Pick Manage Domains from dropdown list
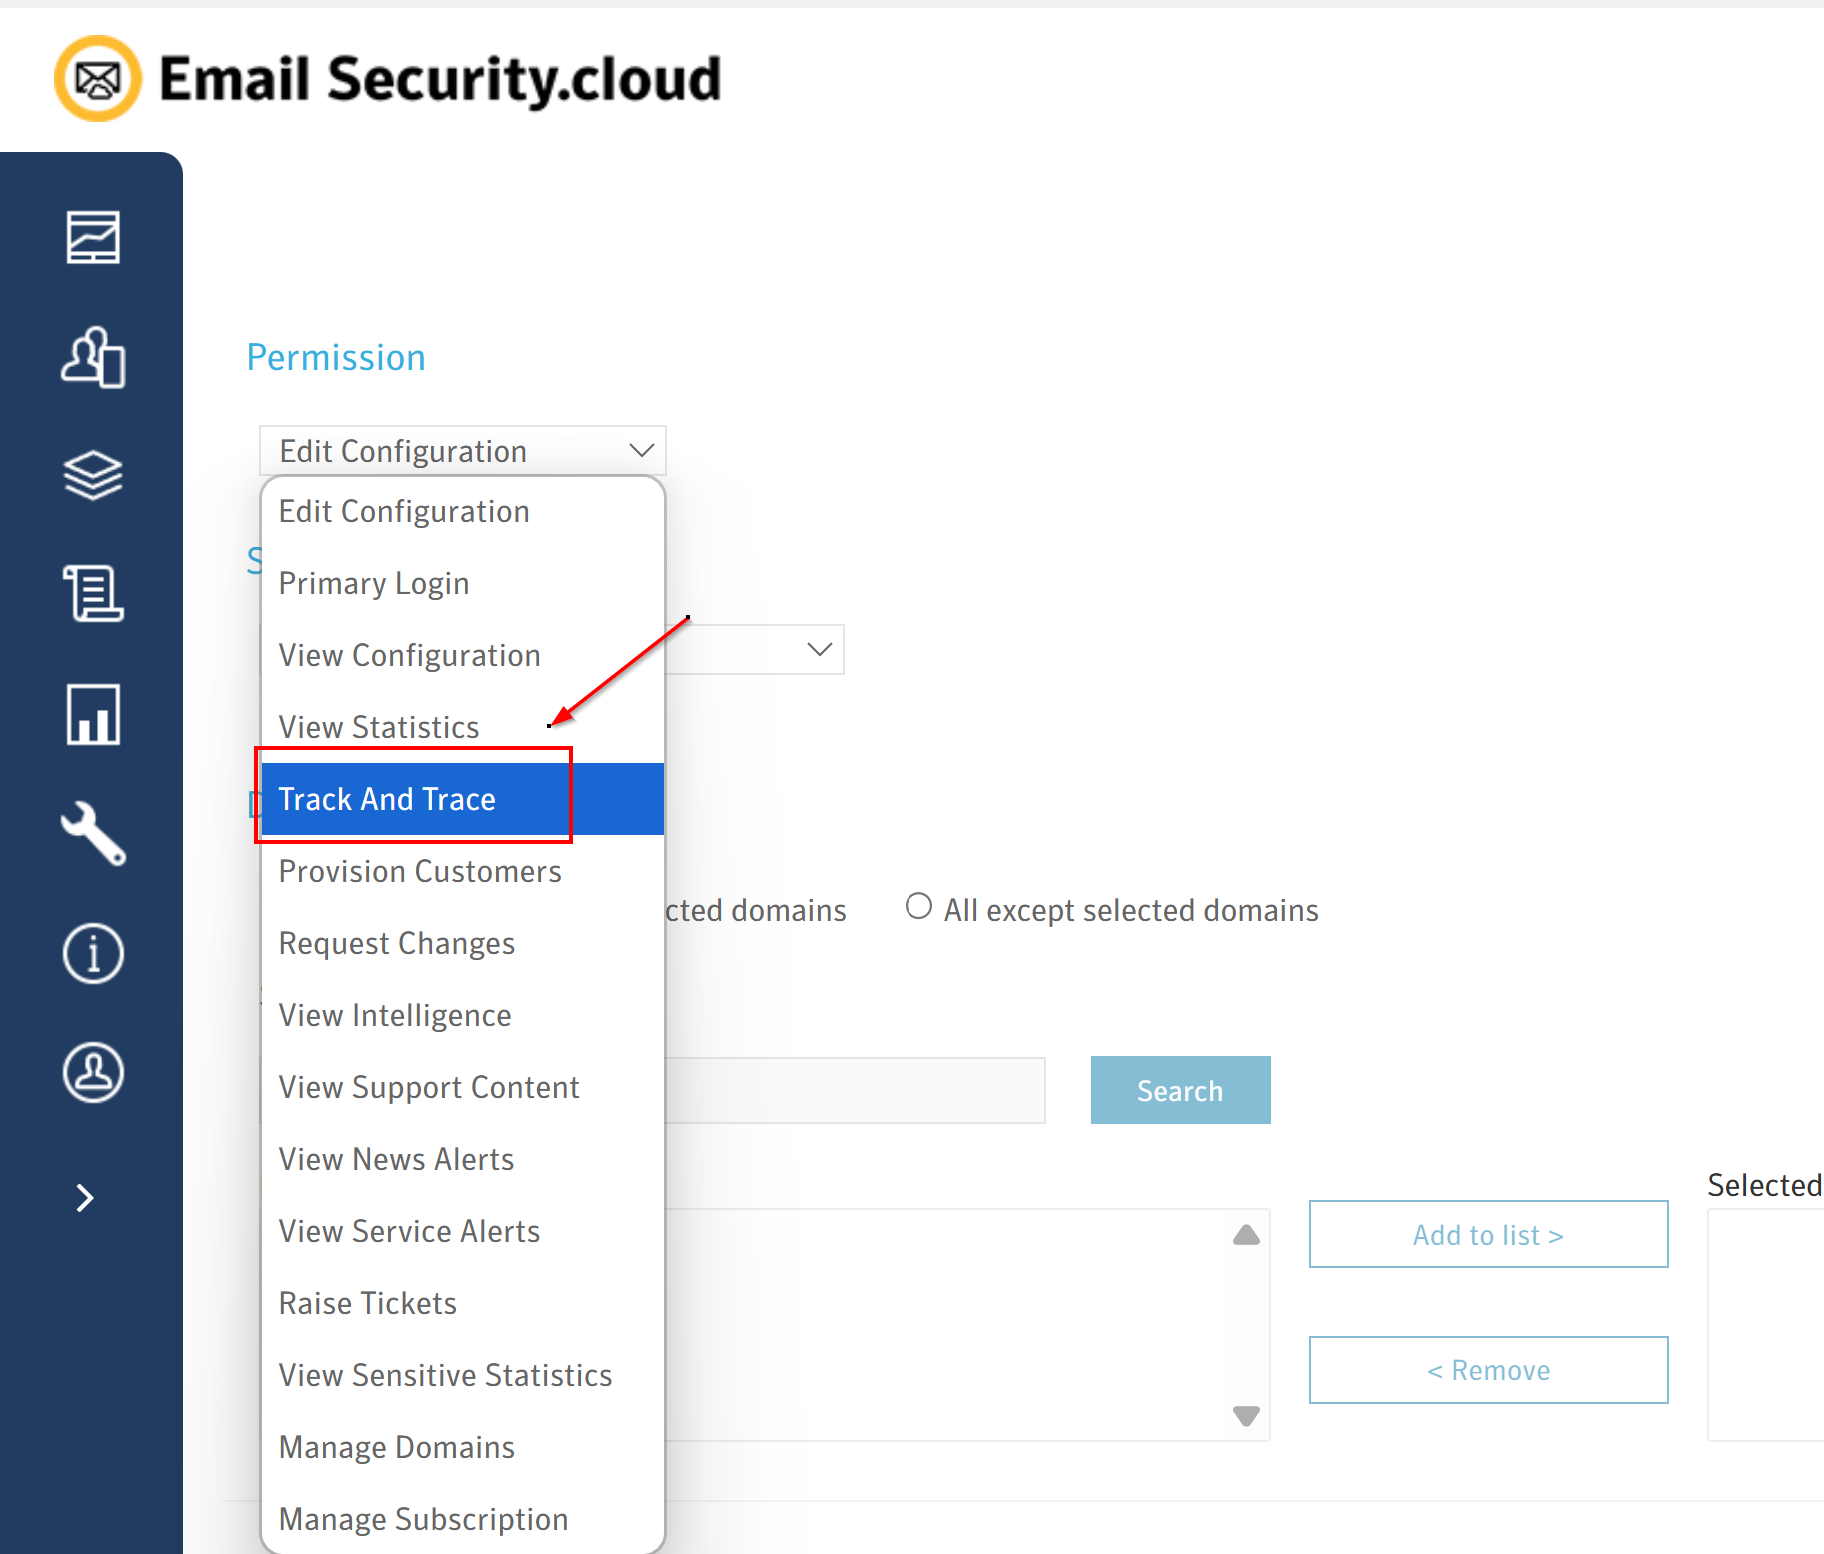Image resolution: width=1824 pixels, height=1554 pixels. (397, 1447)
